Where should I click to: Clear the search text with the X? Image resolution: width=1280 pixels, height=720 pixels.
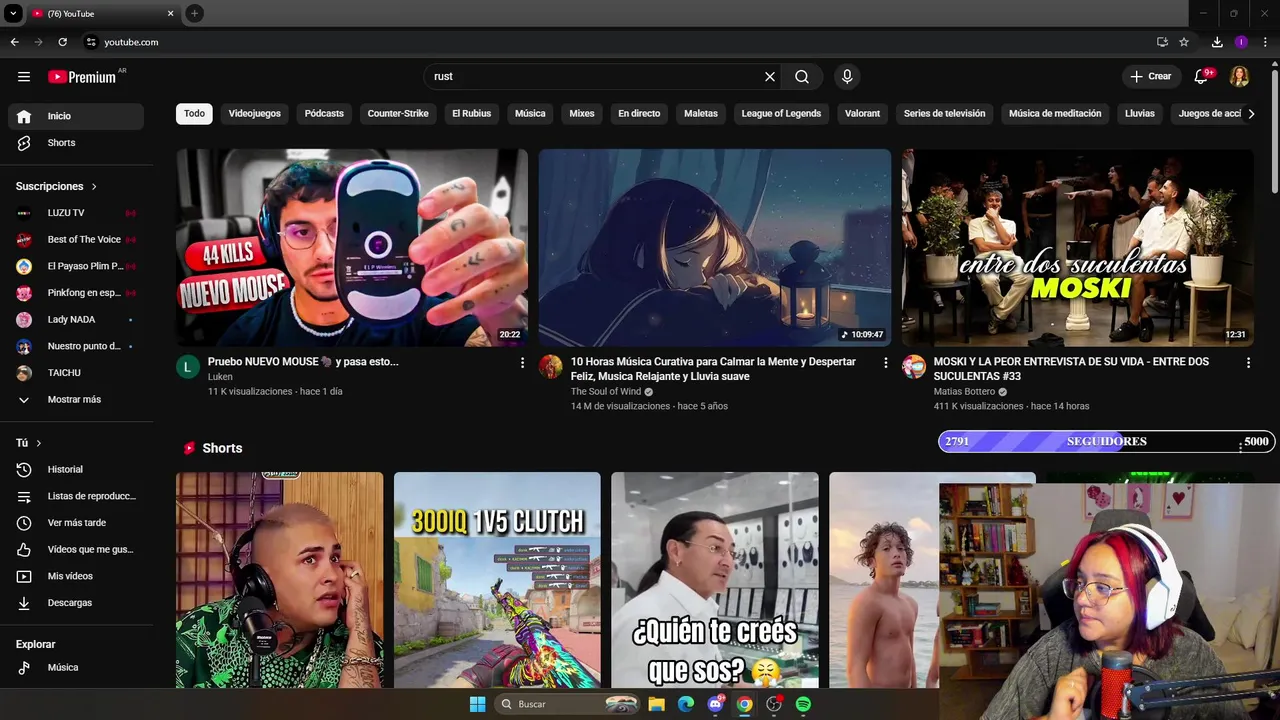770,76
